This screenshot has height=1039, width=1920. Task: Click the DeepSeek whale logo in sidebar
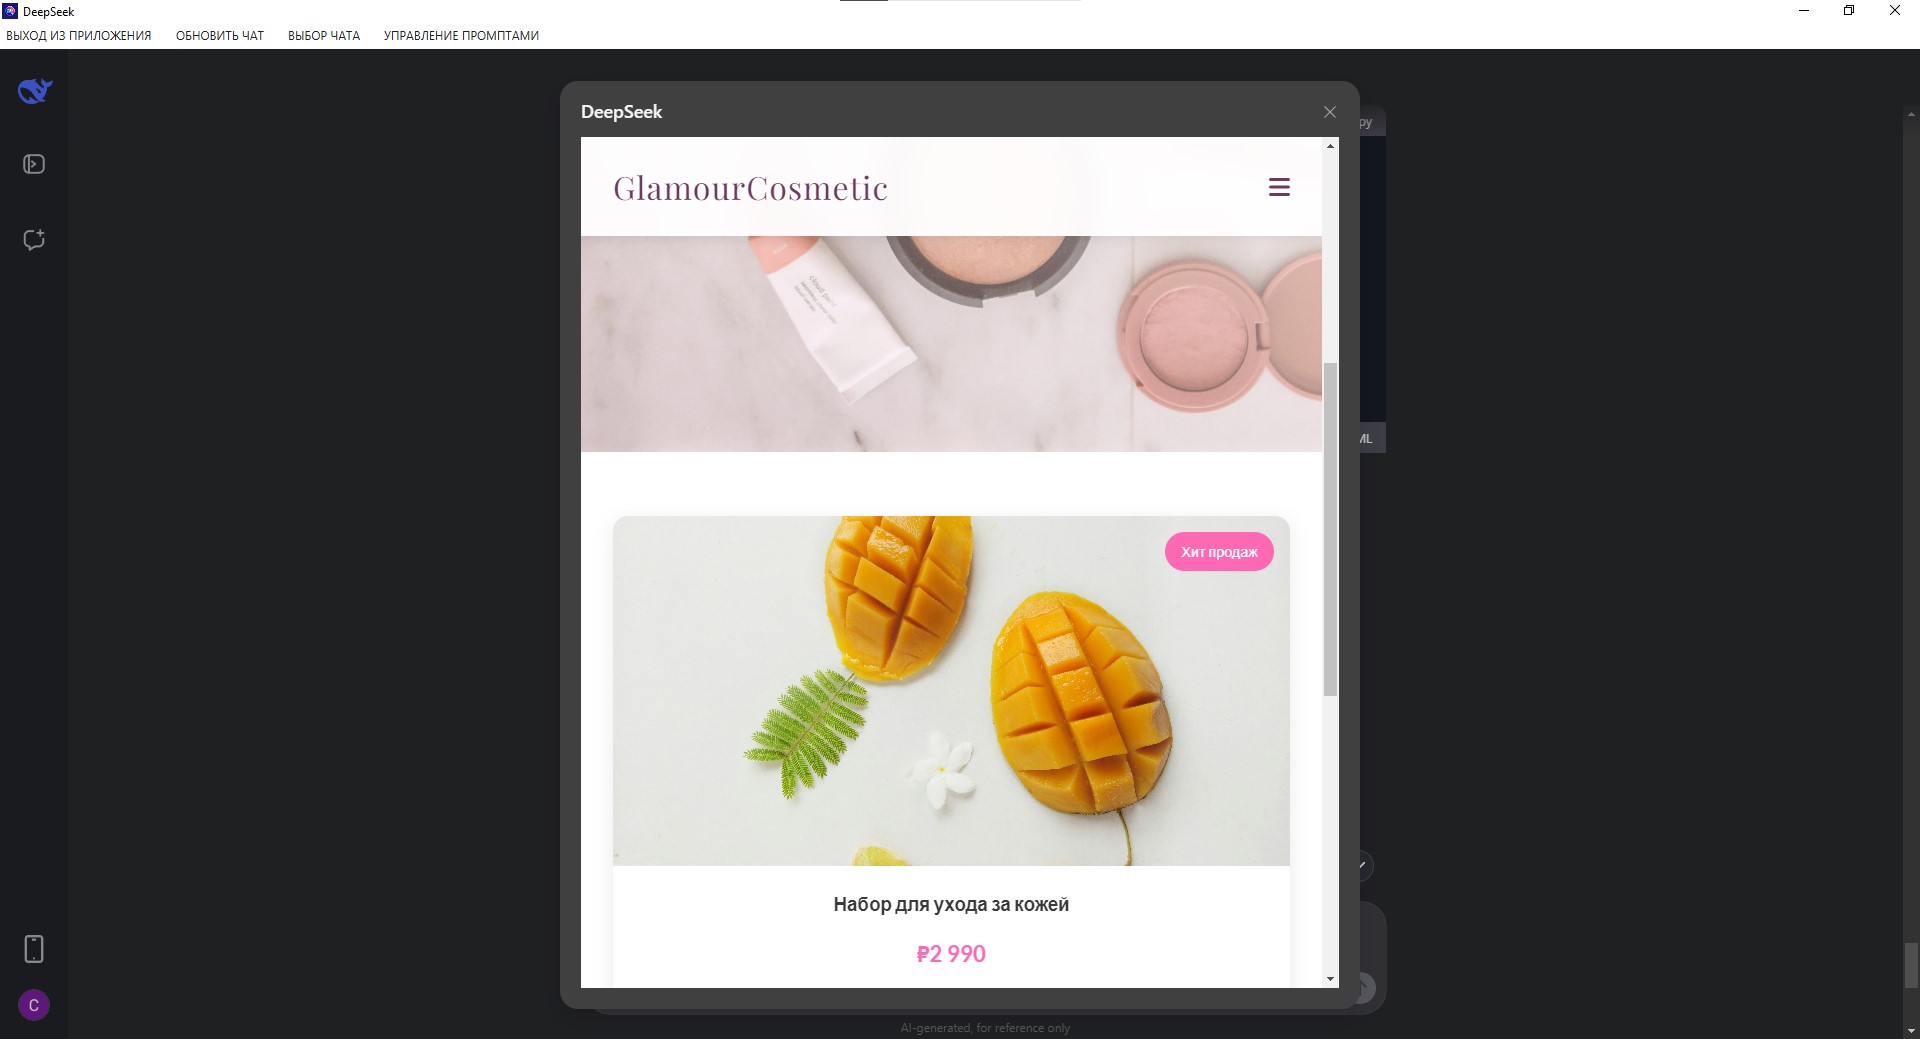coord(34,91)
